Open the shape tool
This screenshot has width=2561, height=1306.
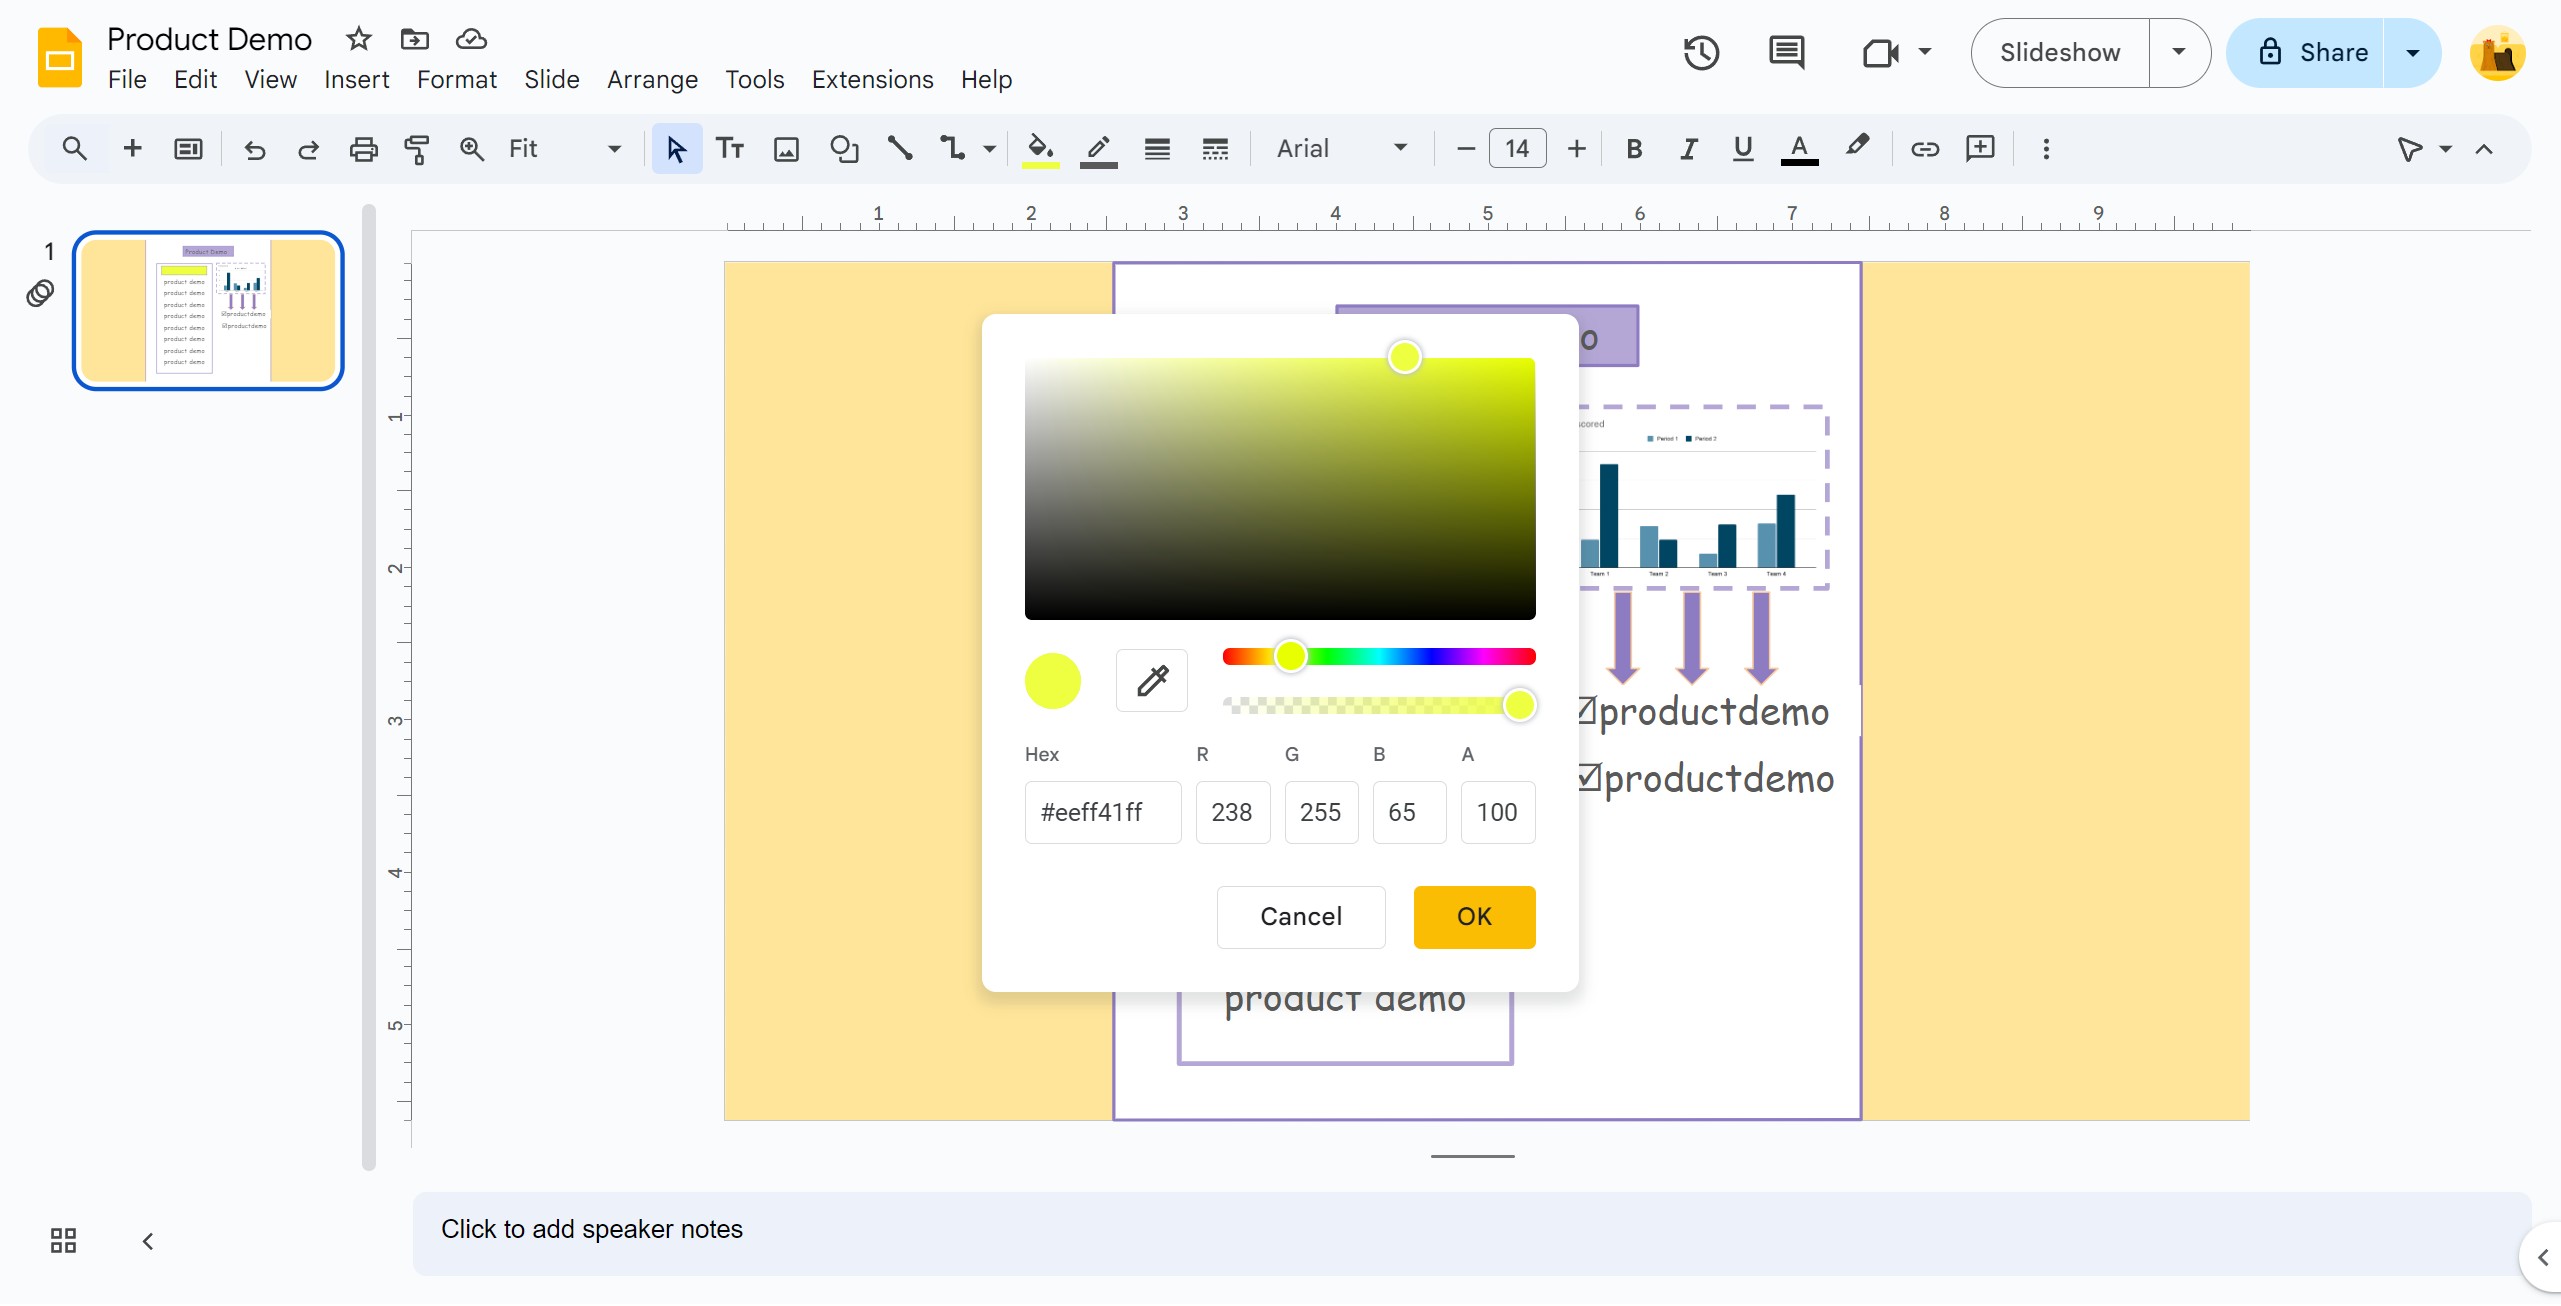(844, 149)
